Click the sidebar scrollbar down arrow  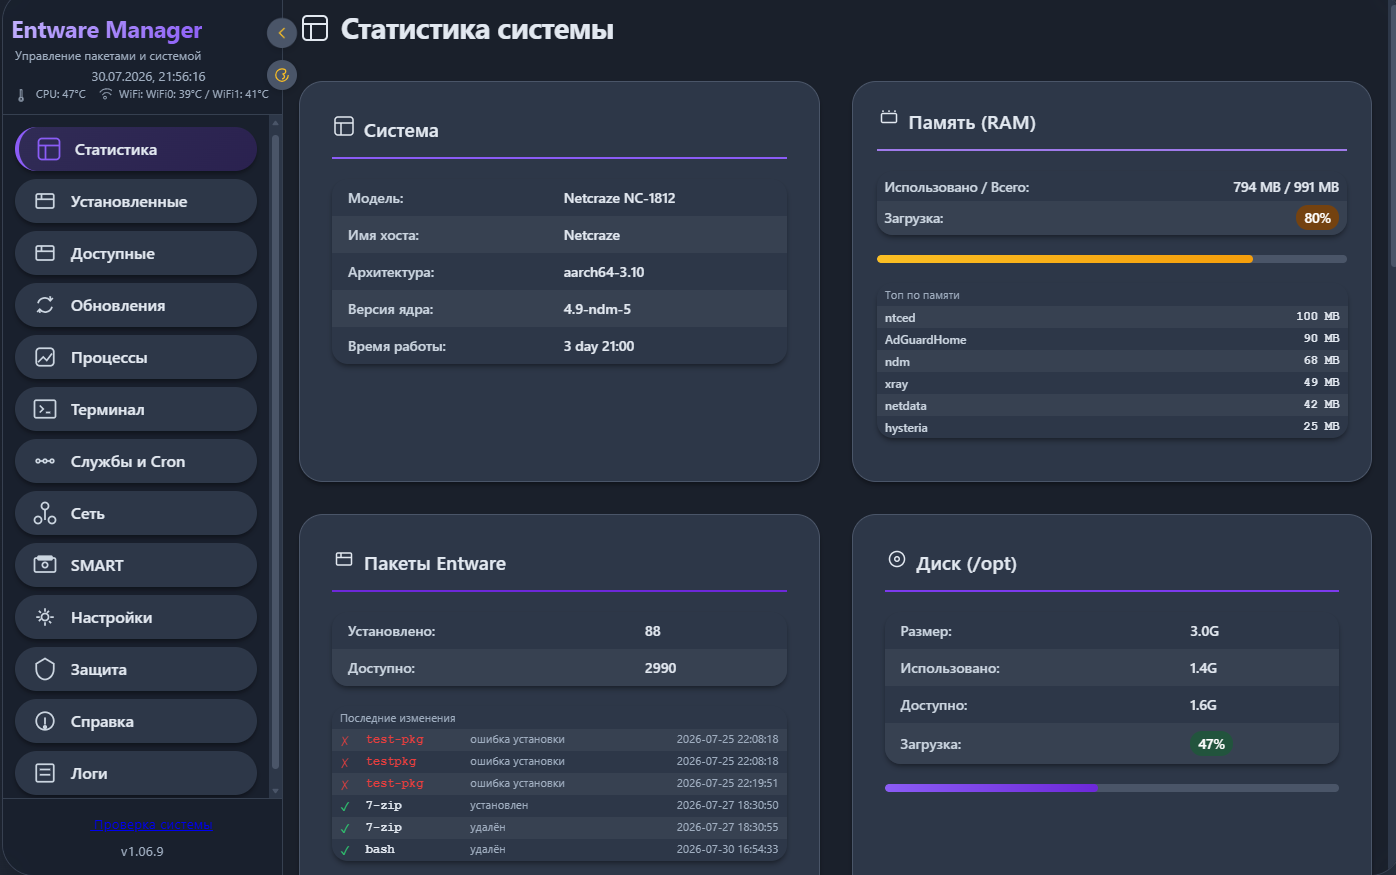[275, 791]
